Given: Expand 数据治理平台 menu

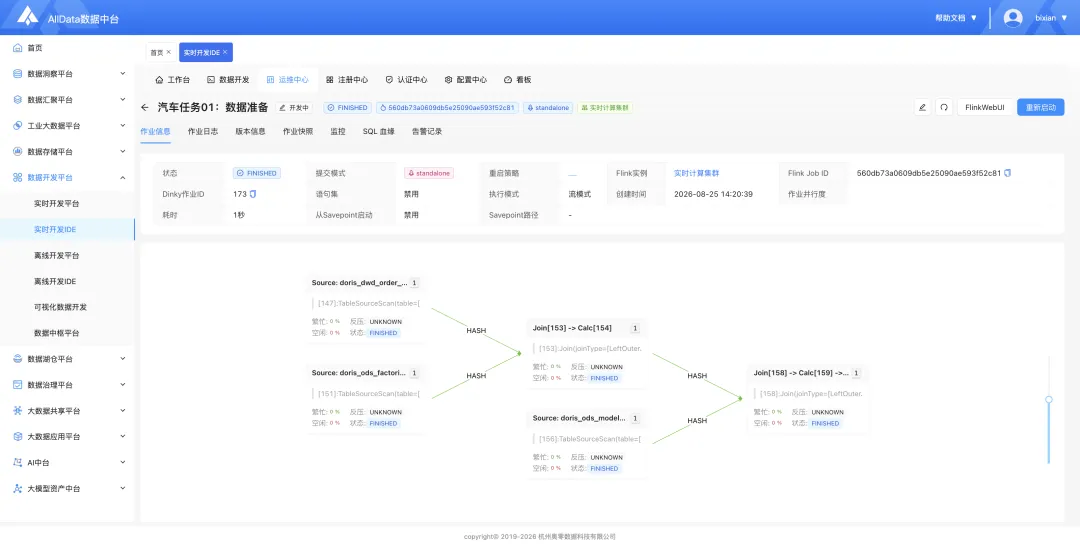Looking at the screenshot, I should [x=67, y=385].
